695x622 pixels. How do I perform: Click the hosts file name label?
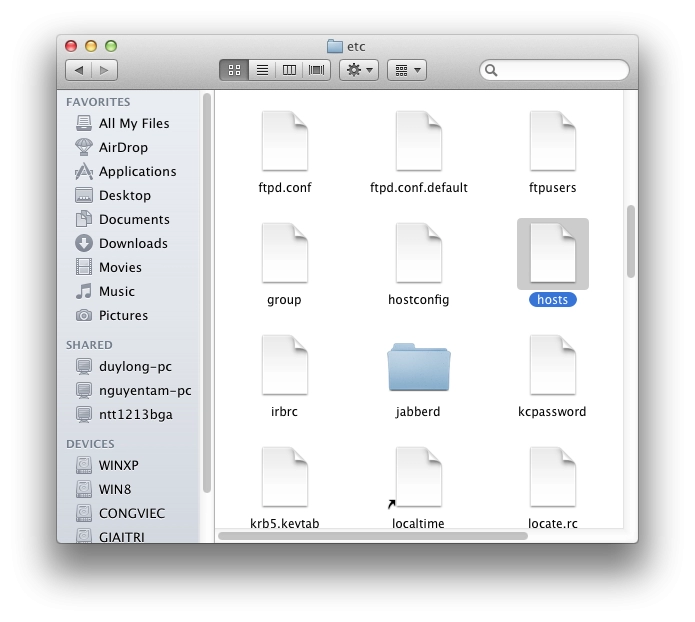[553, 300]
